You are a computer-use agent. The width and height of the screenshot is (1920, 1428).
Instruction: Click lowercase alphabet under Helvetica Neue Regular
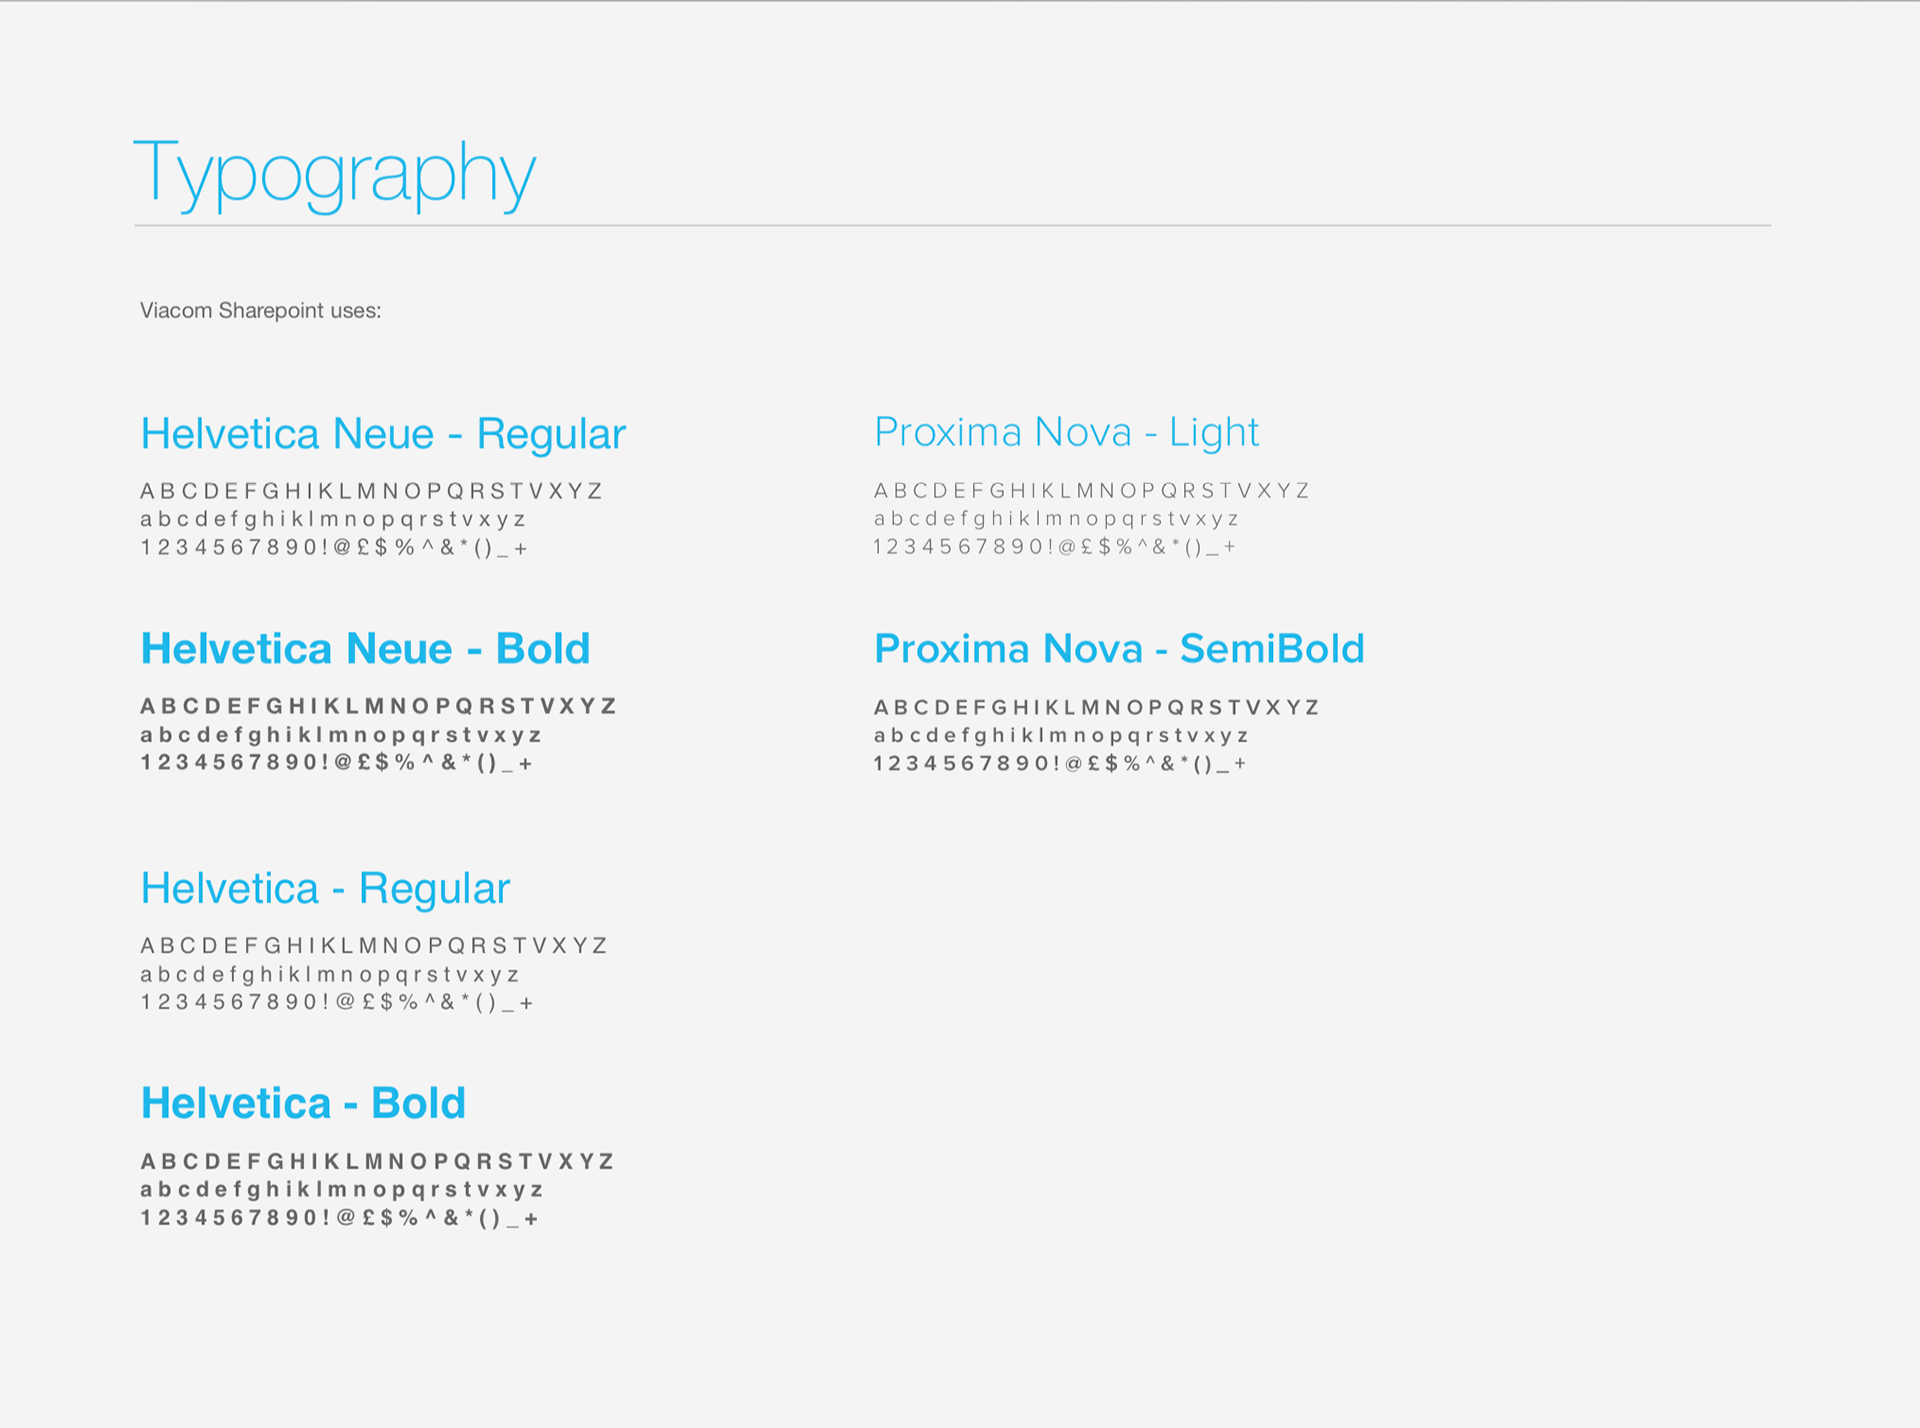tap(333, 519)
